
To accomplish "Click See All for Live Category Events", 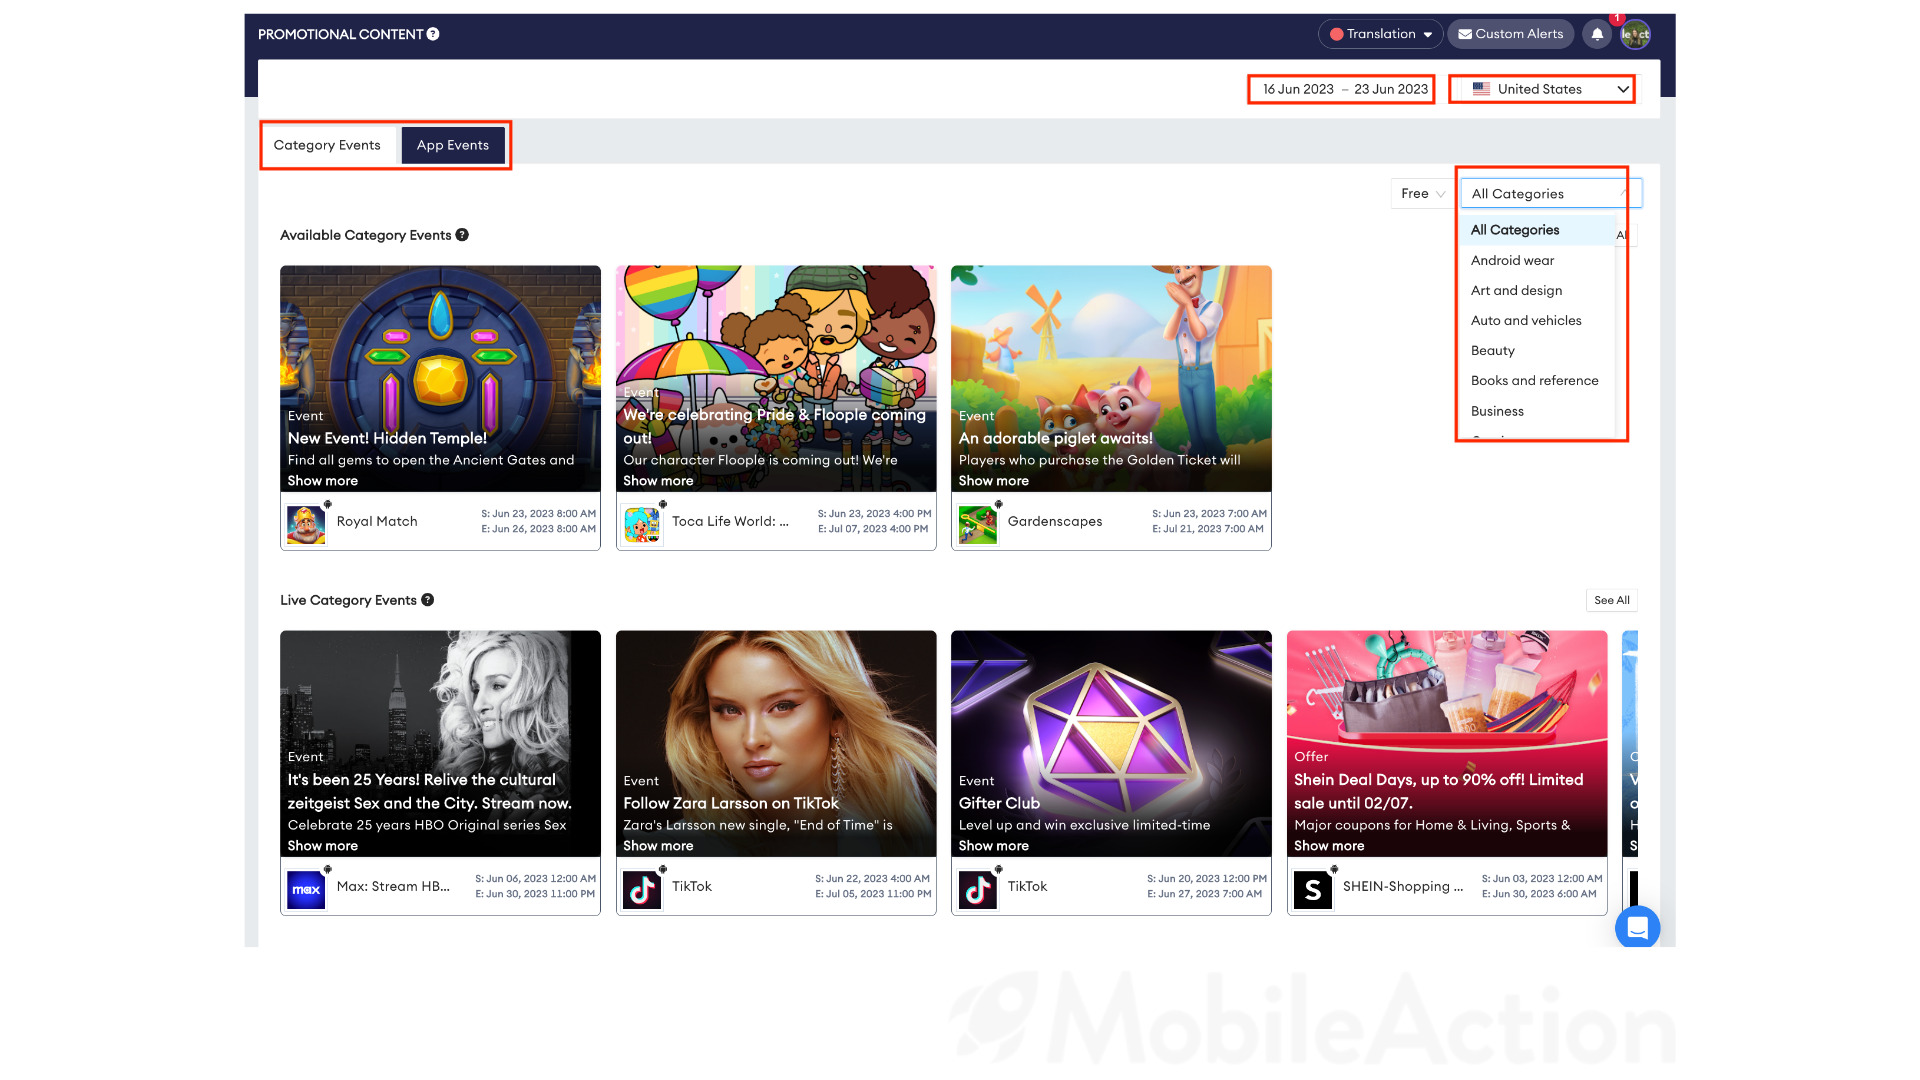I will 1611,600.
